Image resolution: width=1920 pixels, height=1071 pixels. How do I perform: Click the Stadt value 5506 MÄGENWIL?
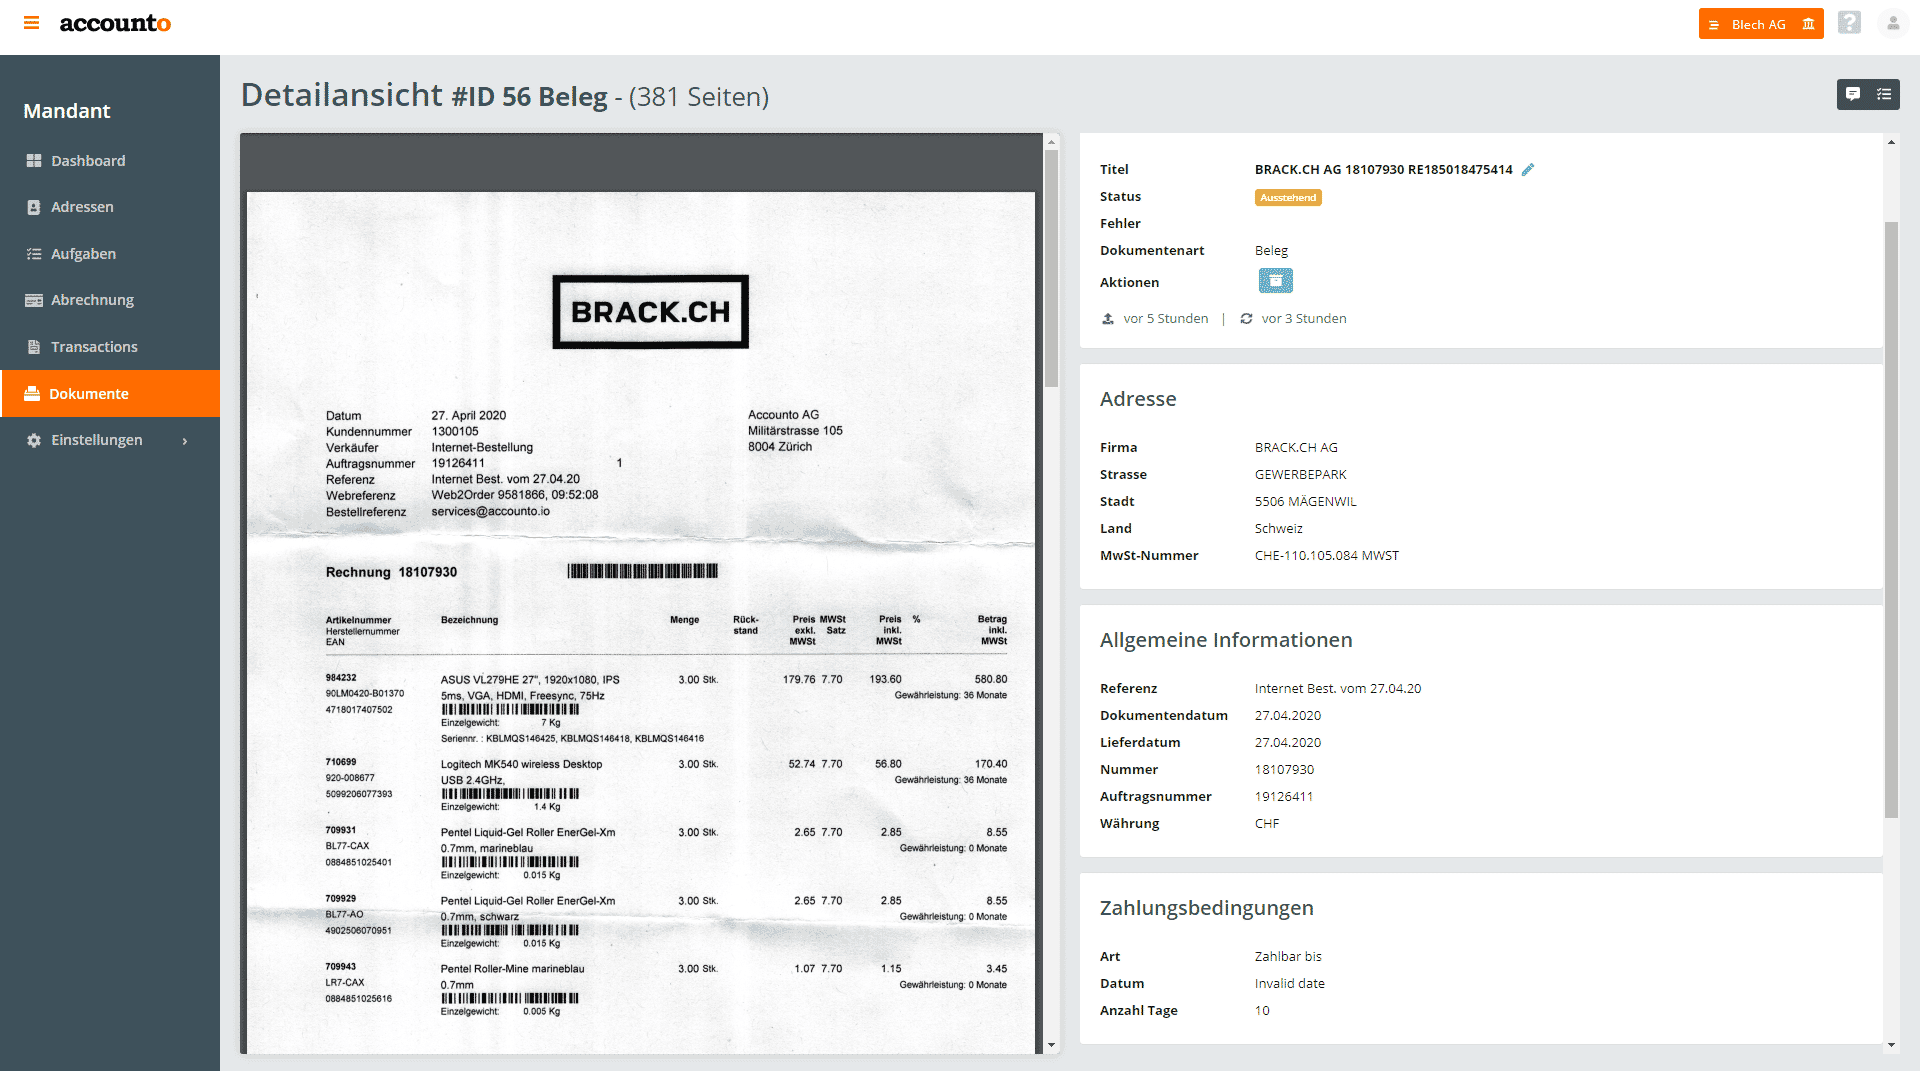(1305, 502)
